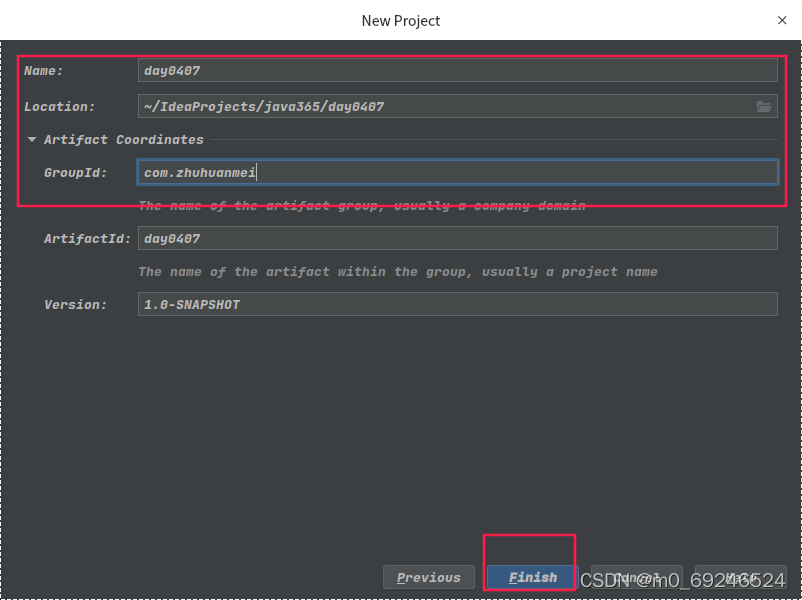The height and width of the screenshot is (600, 802).
Task: Click into the Location path field
Action: coord(445,106)
